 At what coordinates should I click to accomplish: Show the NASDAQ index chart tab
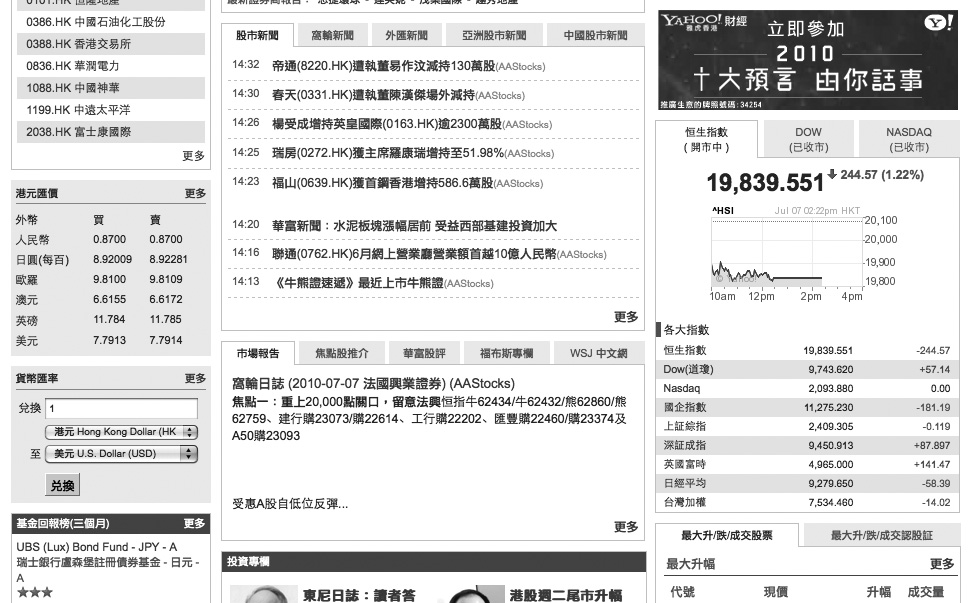[908, 139]
